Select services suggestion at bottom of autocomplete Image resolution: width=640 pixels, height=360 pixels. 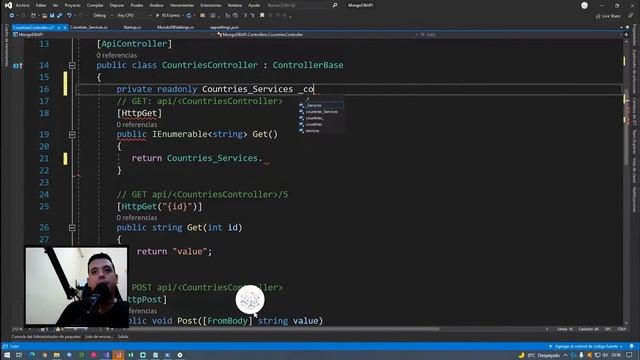(322, 131)
